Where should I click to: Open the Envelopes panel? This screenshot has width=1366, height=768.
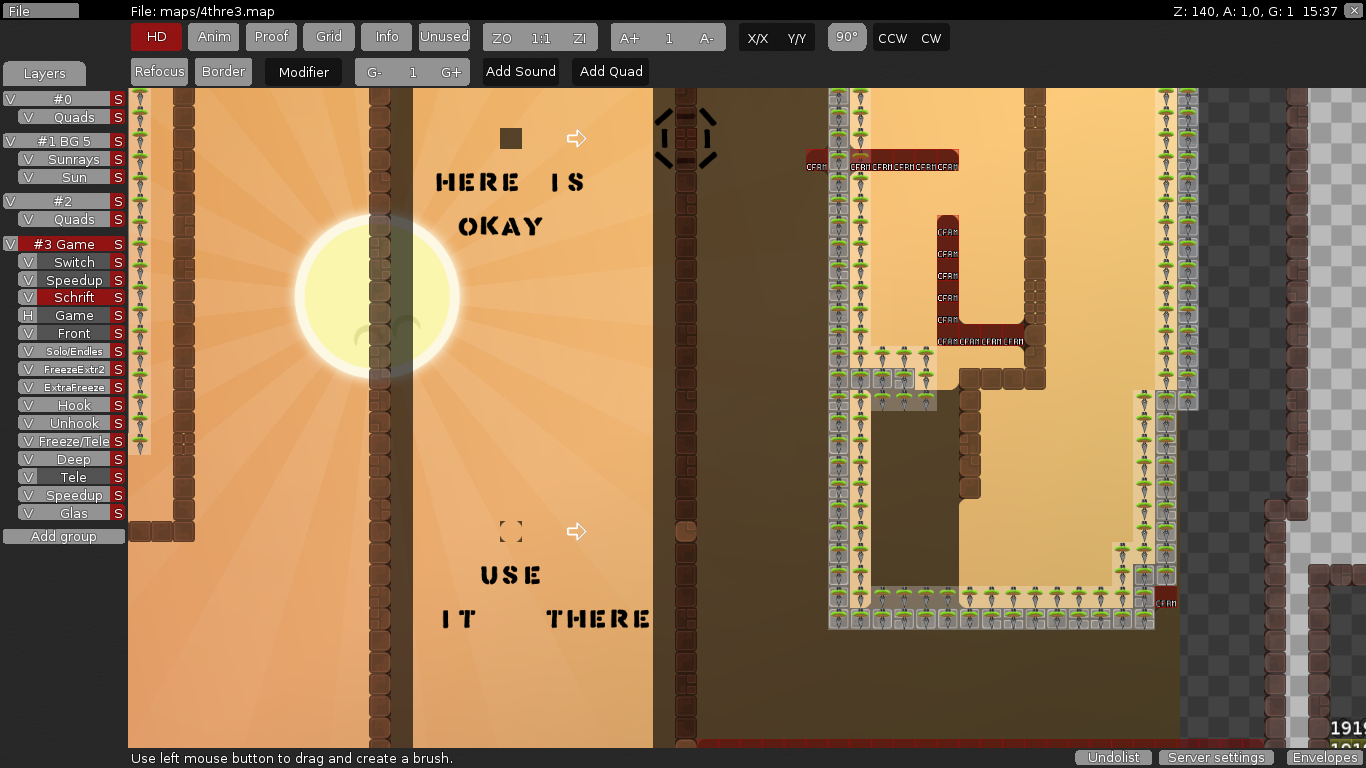pos(1322,758)
